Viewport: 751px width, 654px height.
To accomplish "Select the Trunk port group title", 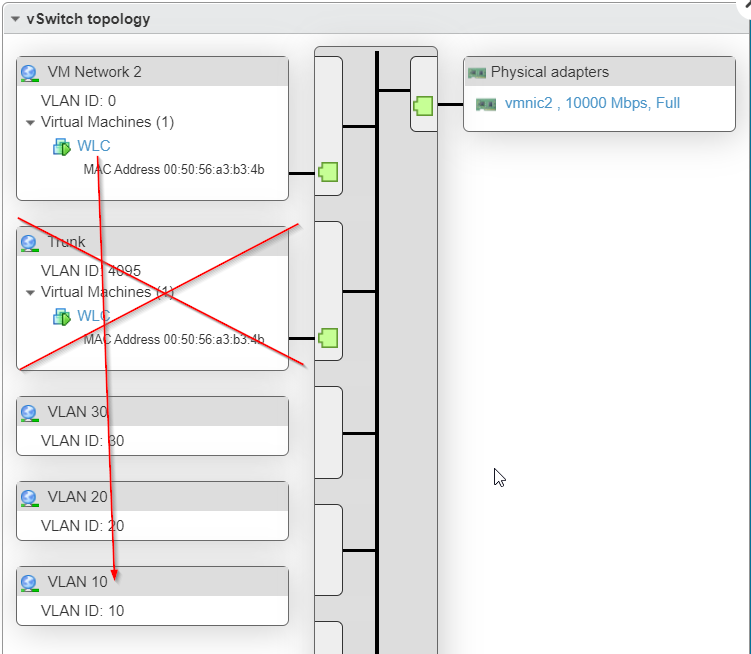I will 67,242.
